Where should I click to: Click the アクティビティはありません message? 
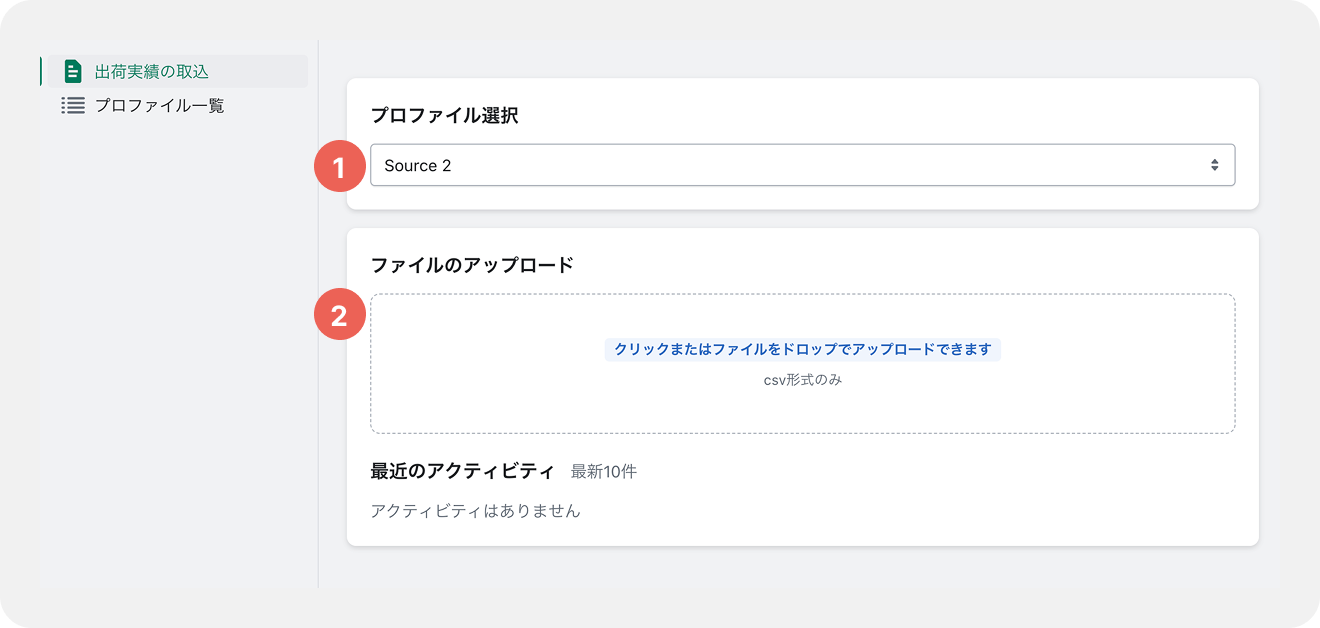coord(475,511)
